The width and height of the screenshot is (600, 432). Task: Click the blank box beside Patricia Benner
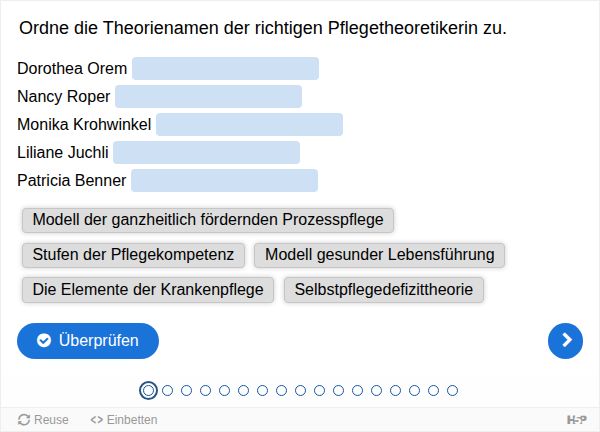(225, 180)
